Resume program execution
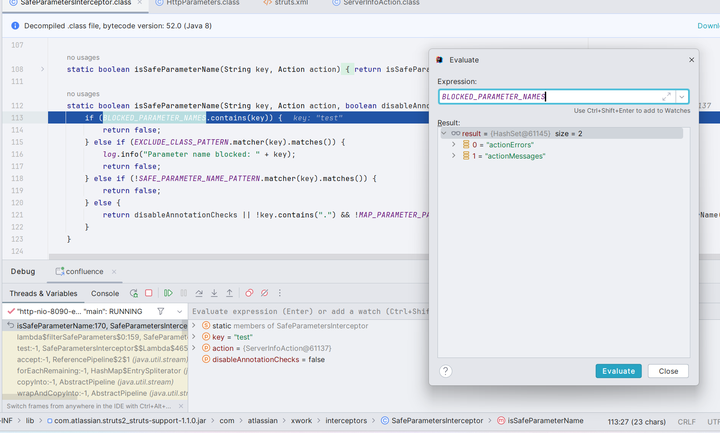 click(168, 293)
